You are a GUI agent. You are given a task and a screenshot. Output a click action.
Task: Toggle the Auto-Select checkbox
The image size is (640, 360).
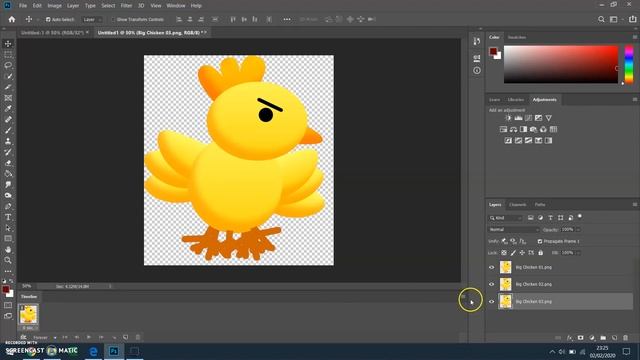(x=48, y=19)
